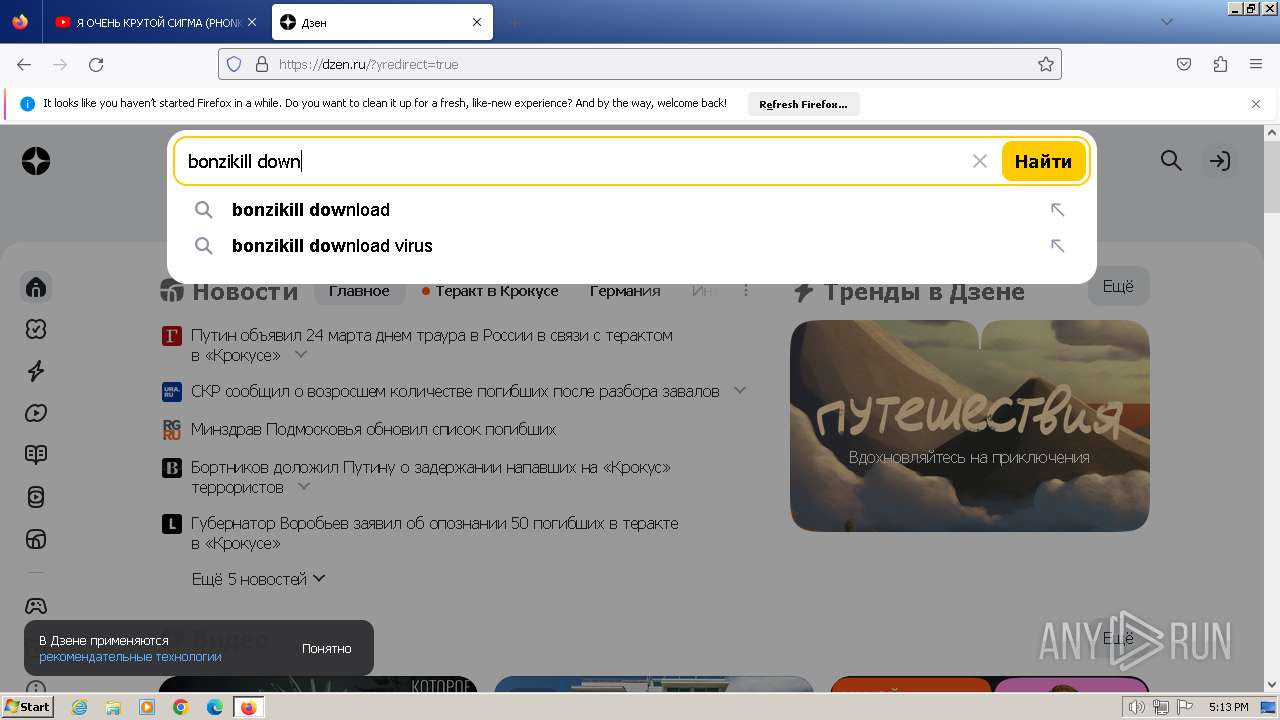The image size is (1280, 720).
Task: Open the Firefox extensions icon
Action: pos(1220,64)
